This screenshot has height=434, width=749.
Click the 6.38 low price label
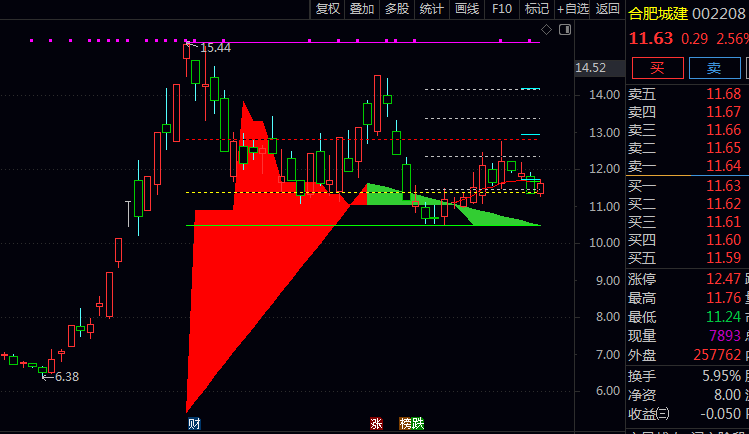[67, 377]
